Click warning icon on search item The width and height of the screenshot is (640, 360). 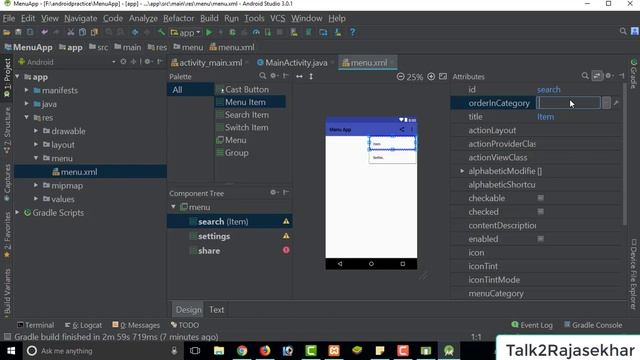pyautogui.click(x=286, y=221)
